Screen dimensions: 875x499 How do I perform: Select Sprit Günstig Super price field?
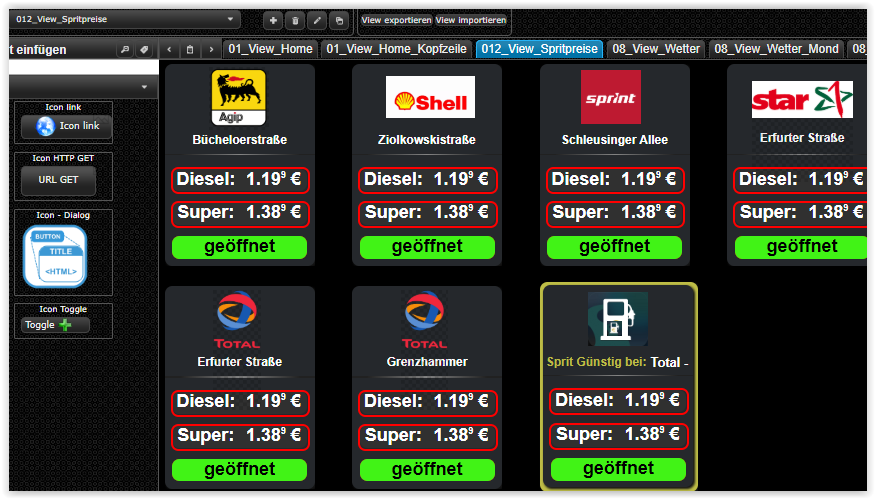[618, 435]
